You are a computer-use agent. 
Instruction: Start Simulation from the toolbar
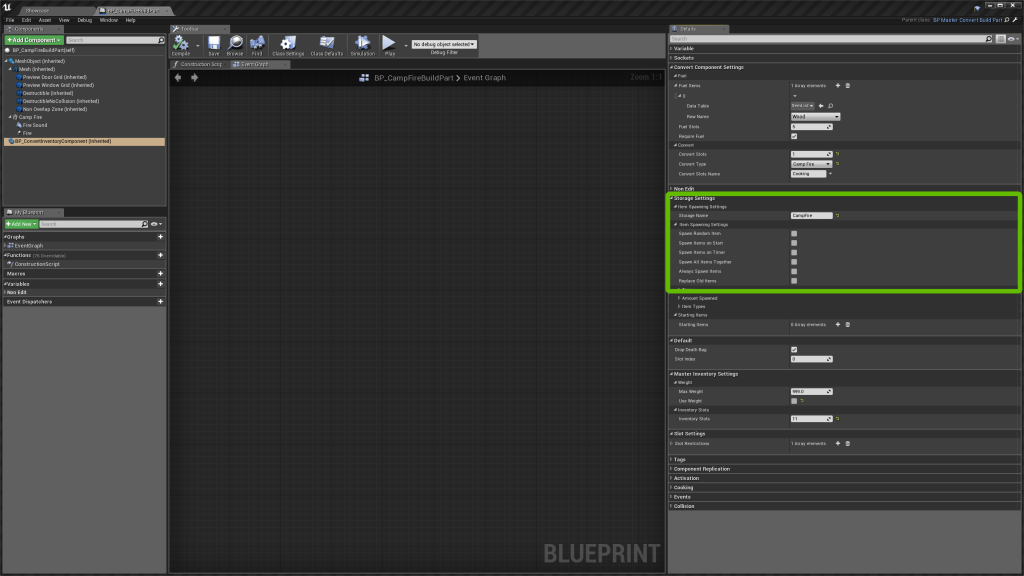point(362,44)
